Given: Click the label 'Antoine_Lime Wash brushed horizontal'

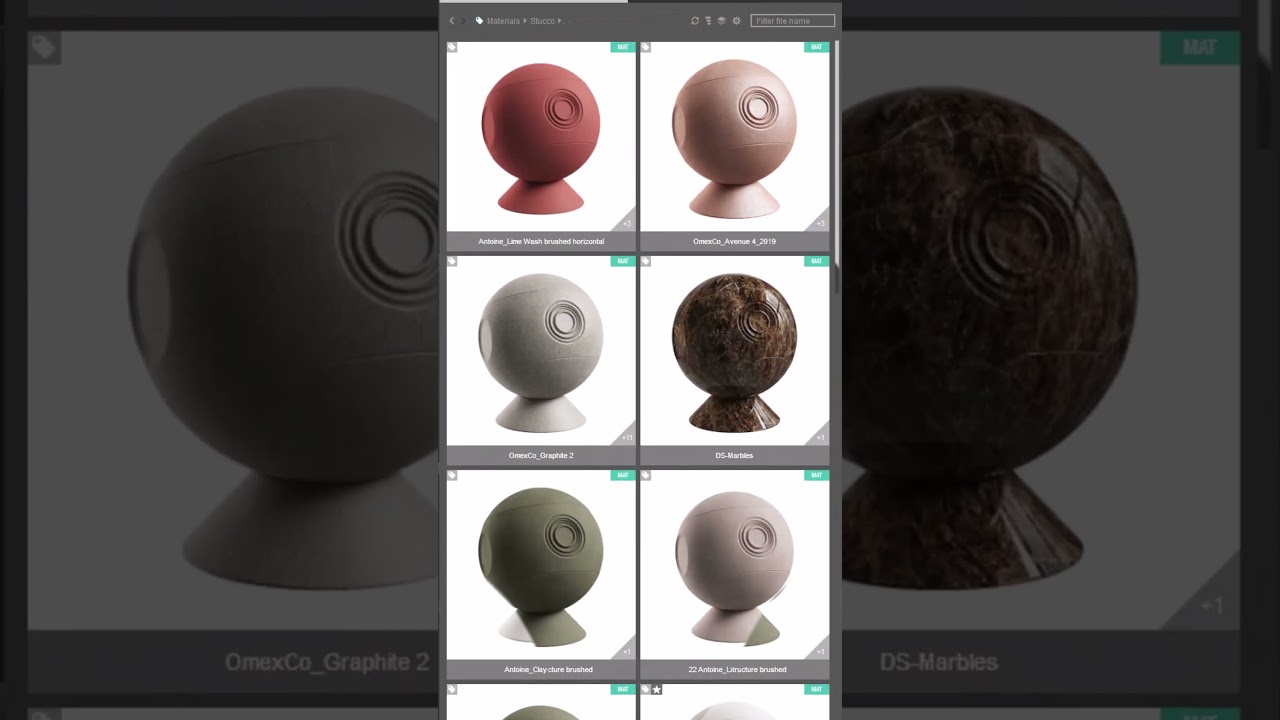Looking at the screenshot, I should tap(541, 241).
